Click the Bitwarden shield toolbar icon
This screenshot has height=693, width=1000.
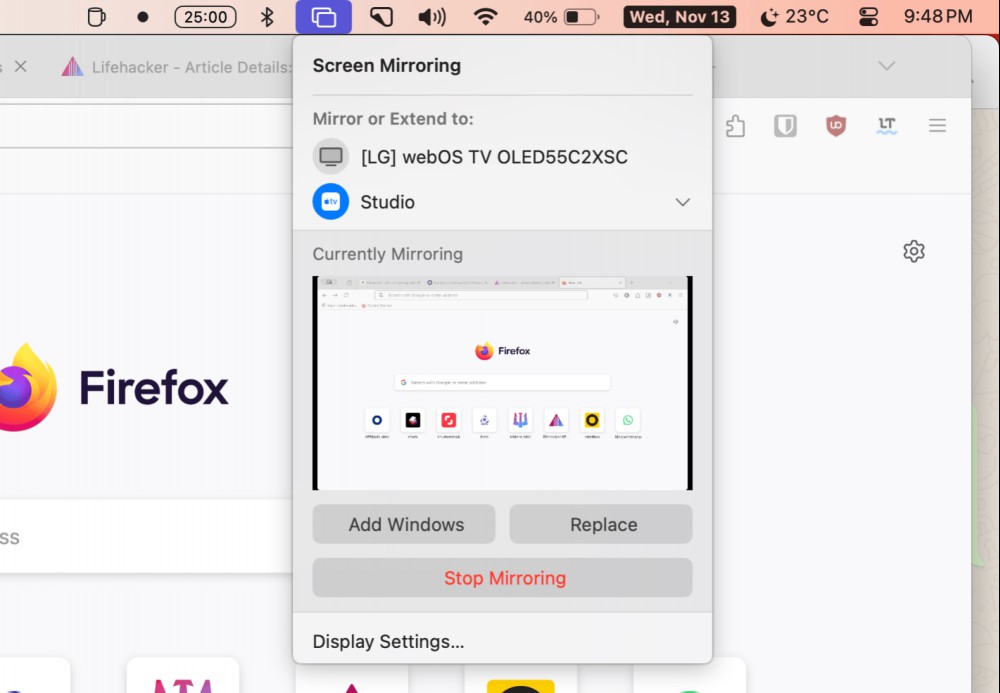point(785,126)
